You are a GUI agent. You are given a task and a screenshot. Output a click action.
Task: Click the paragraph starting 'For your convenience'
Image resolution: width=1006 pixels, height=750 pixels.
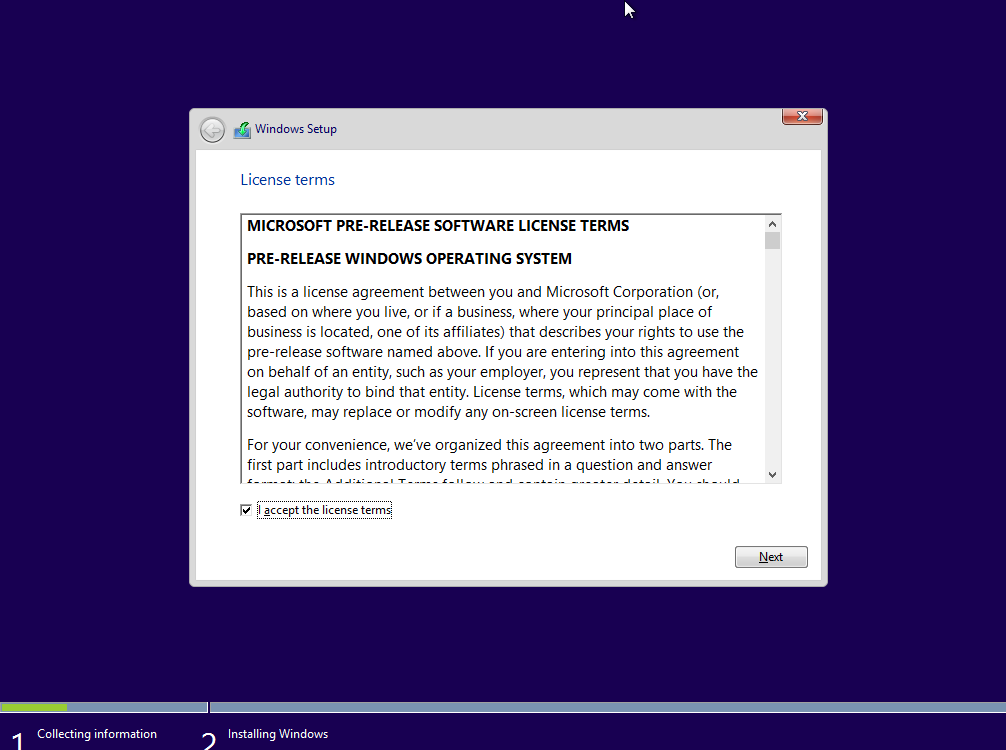click(490, 455)
